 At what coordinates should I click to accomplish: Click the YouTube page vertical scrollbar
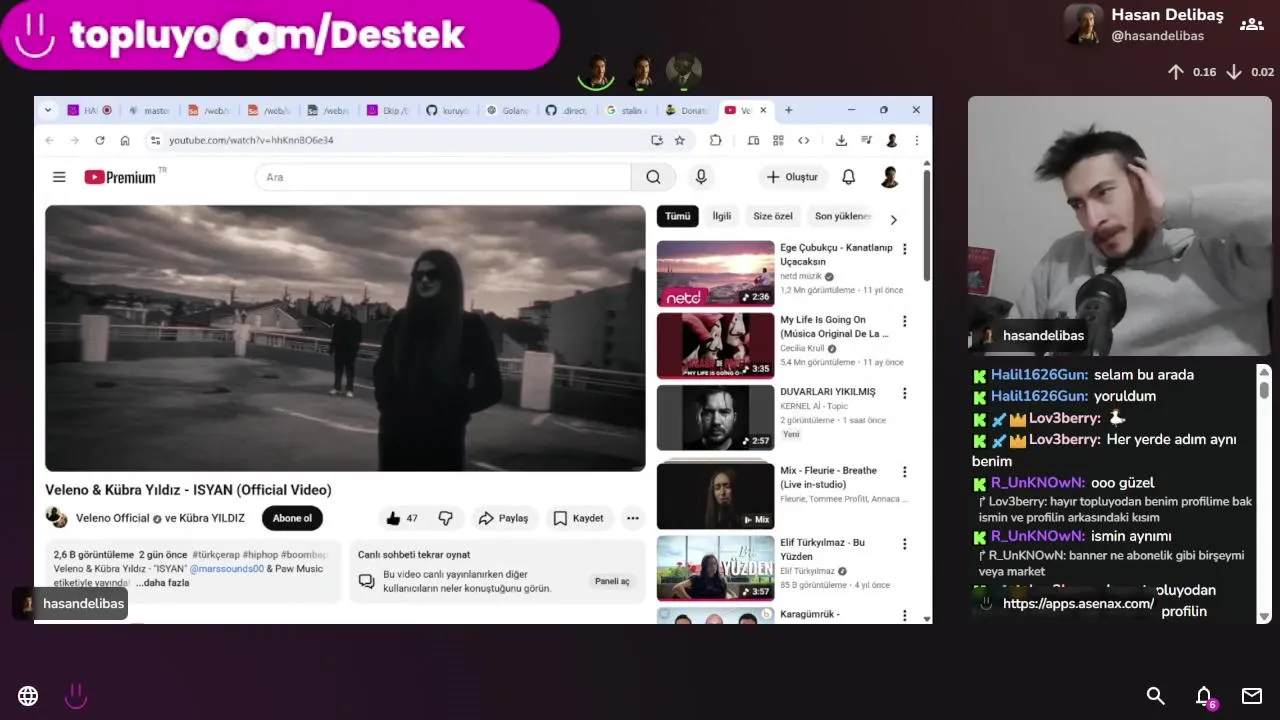pos(927,225)
